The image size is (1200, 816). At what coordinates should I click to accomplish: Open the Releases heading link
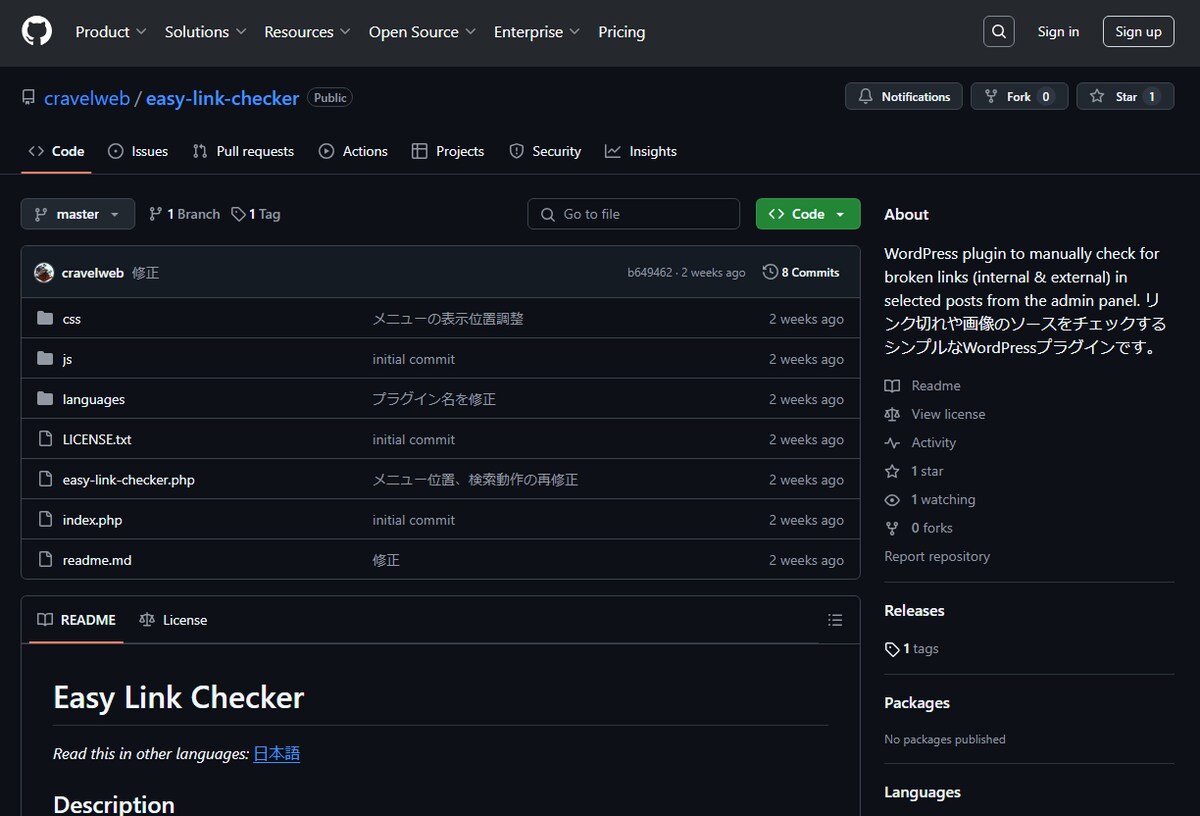914,611
